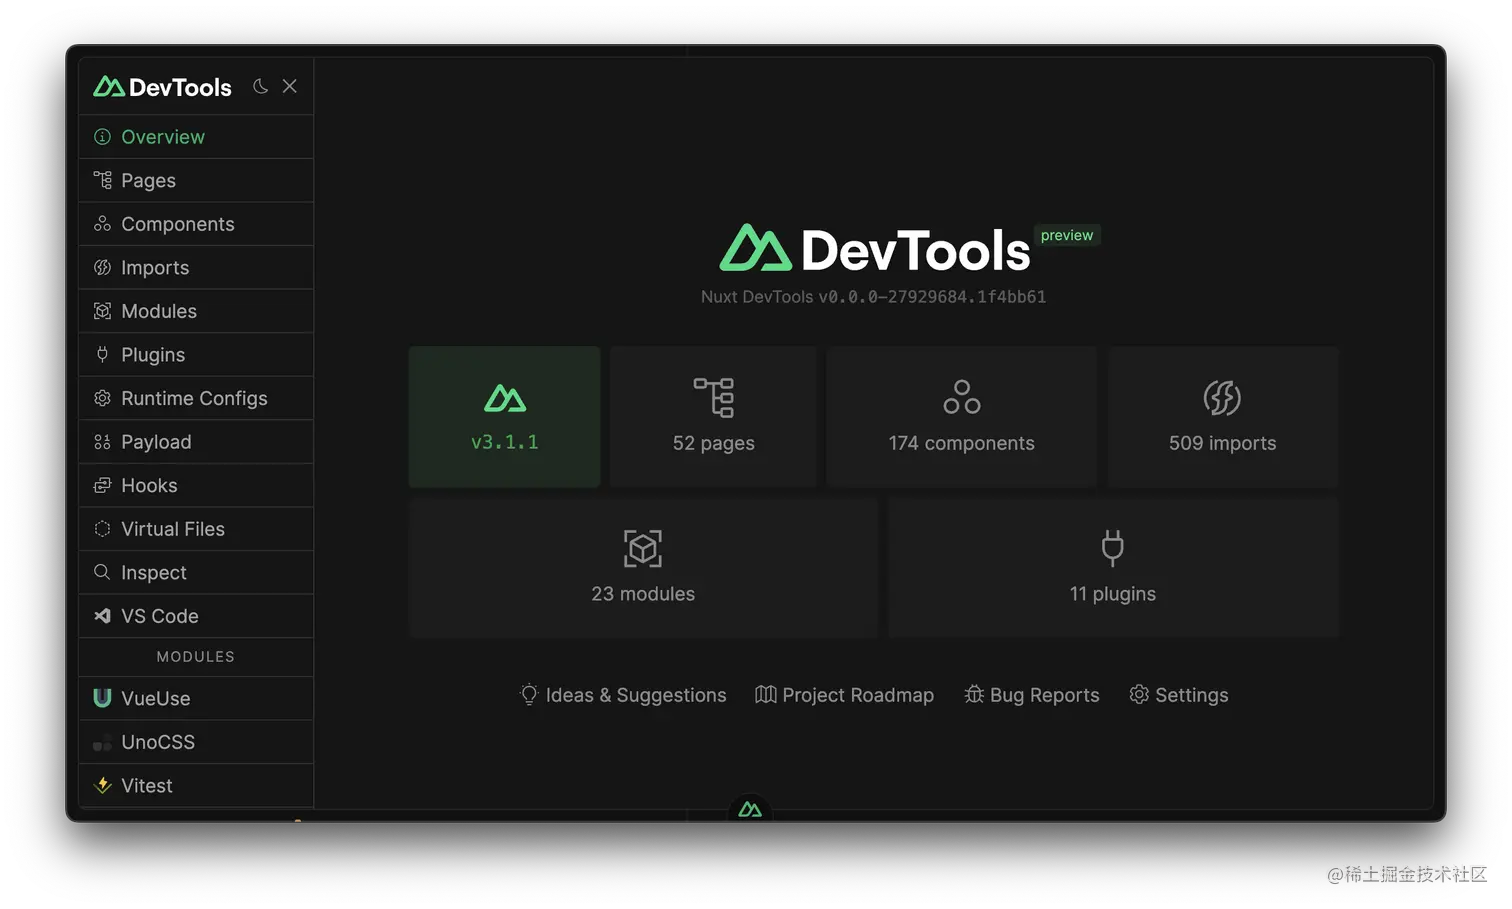This screenshot has height=909, width=1512.
Task: Click the Plugins plug icon in the sidebar
Action: click(x=102, y=354)
